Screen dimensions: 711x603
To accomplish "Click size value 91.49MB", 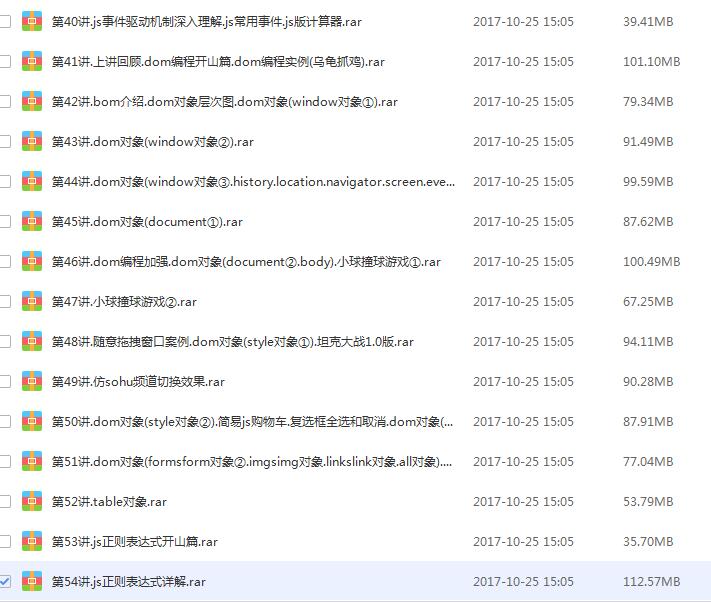I will 648,141.
